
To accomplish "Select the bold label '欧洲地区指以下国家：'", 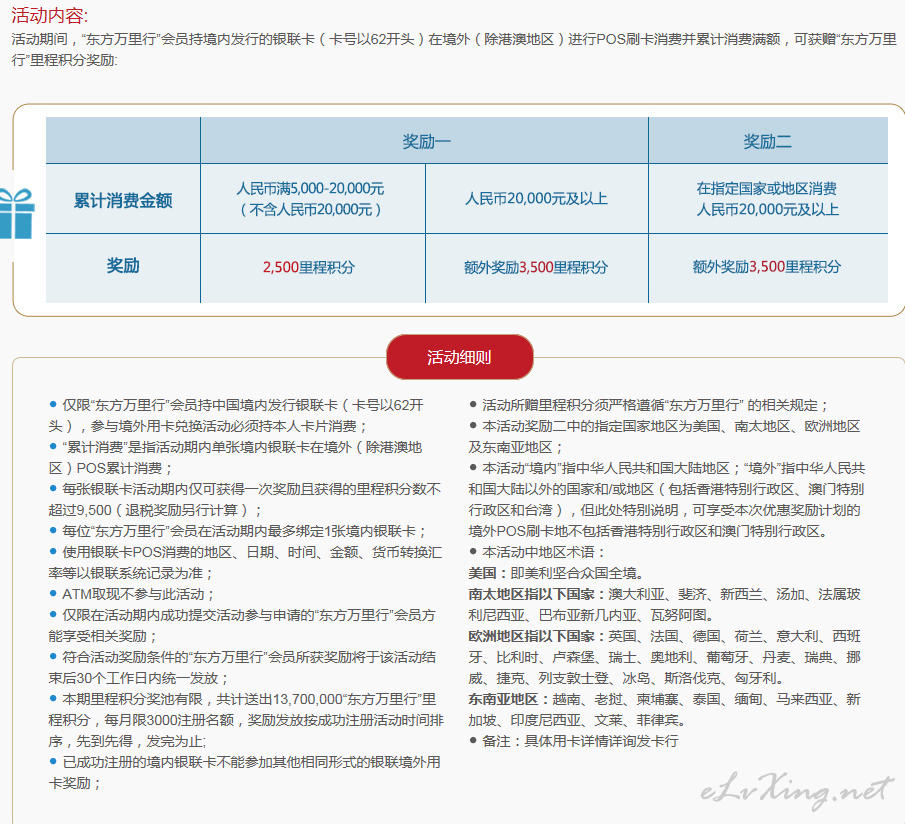I will click(x=538, y=636).
